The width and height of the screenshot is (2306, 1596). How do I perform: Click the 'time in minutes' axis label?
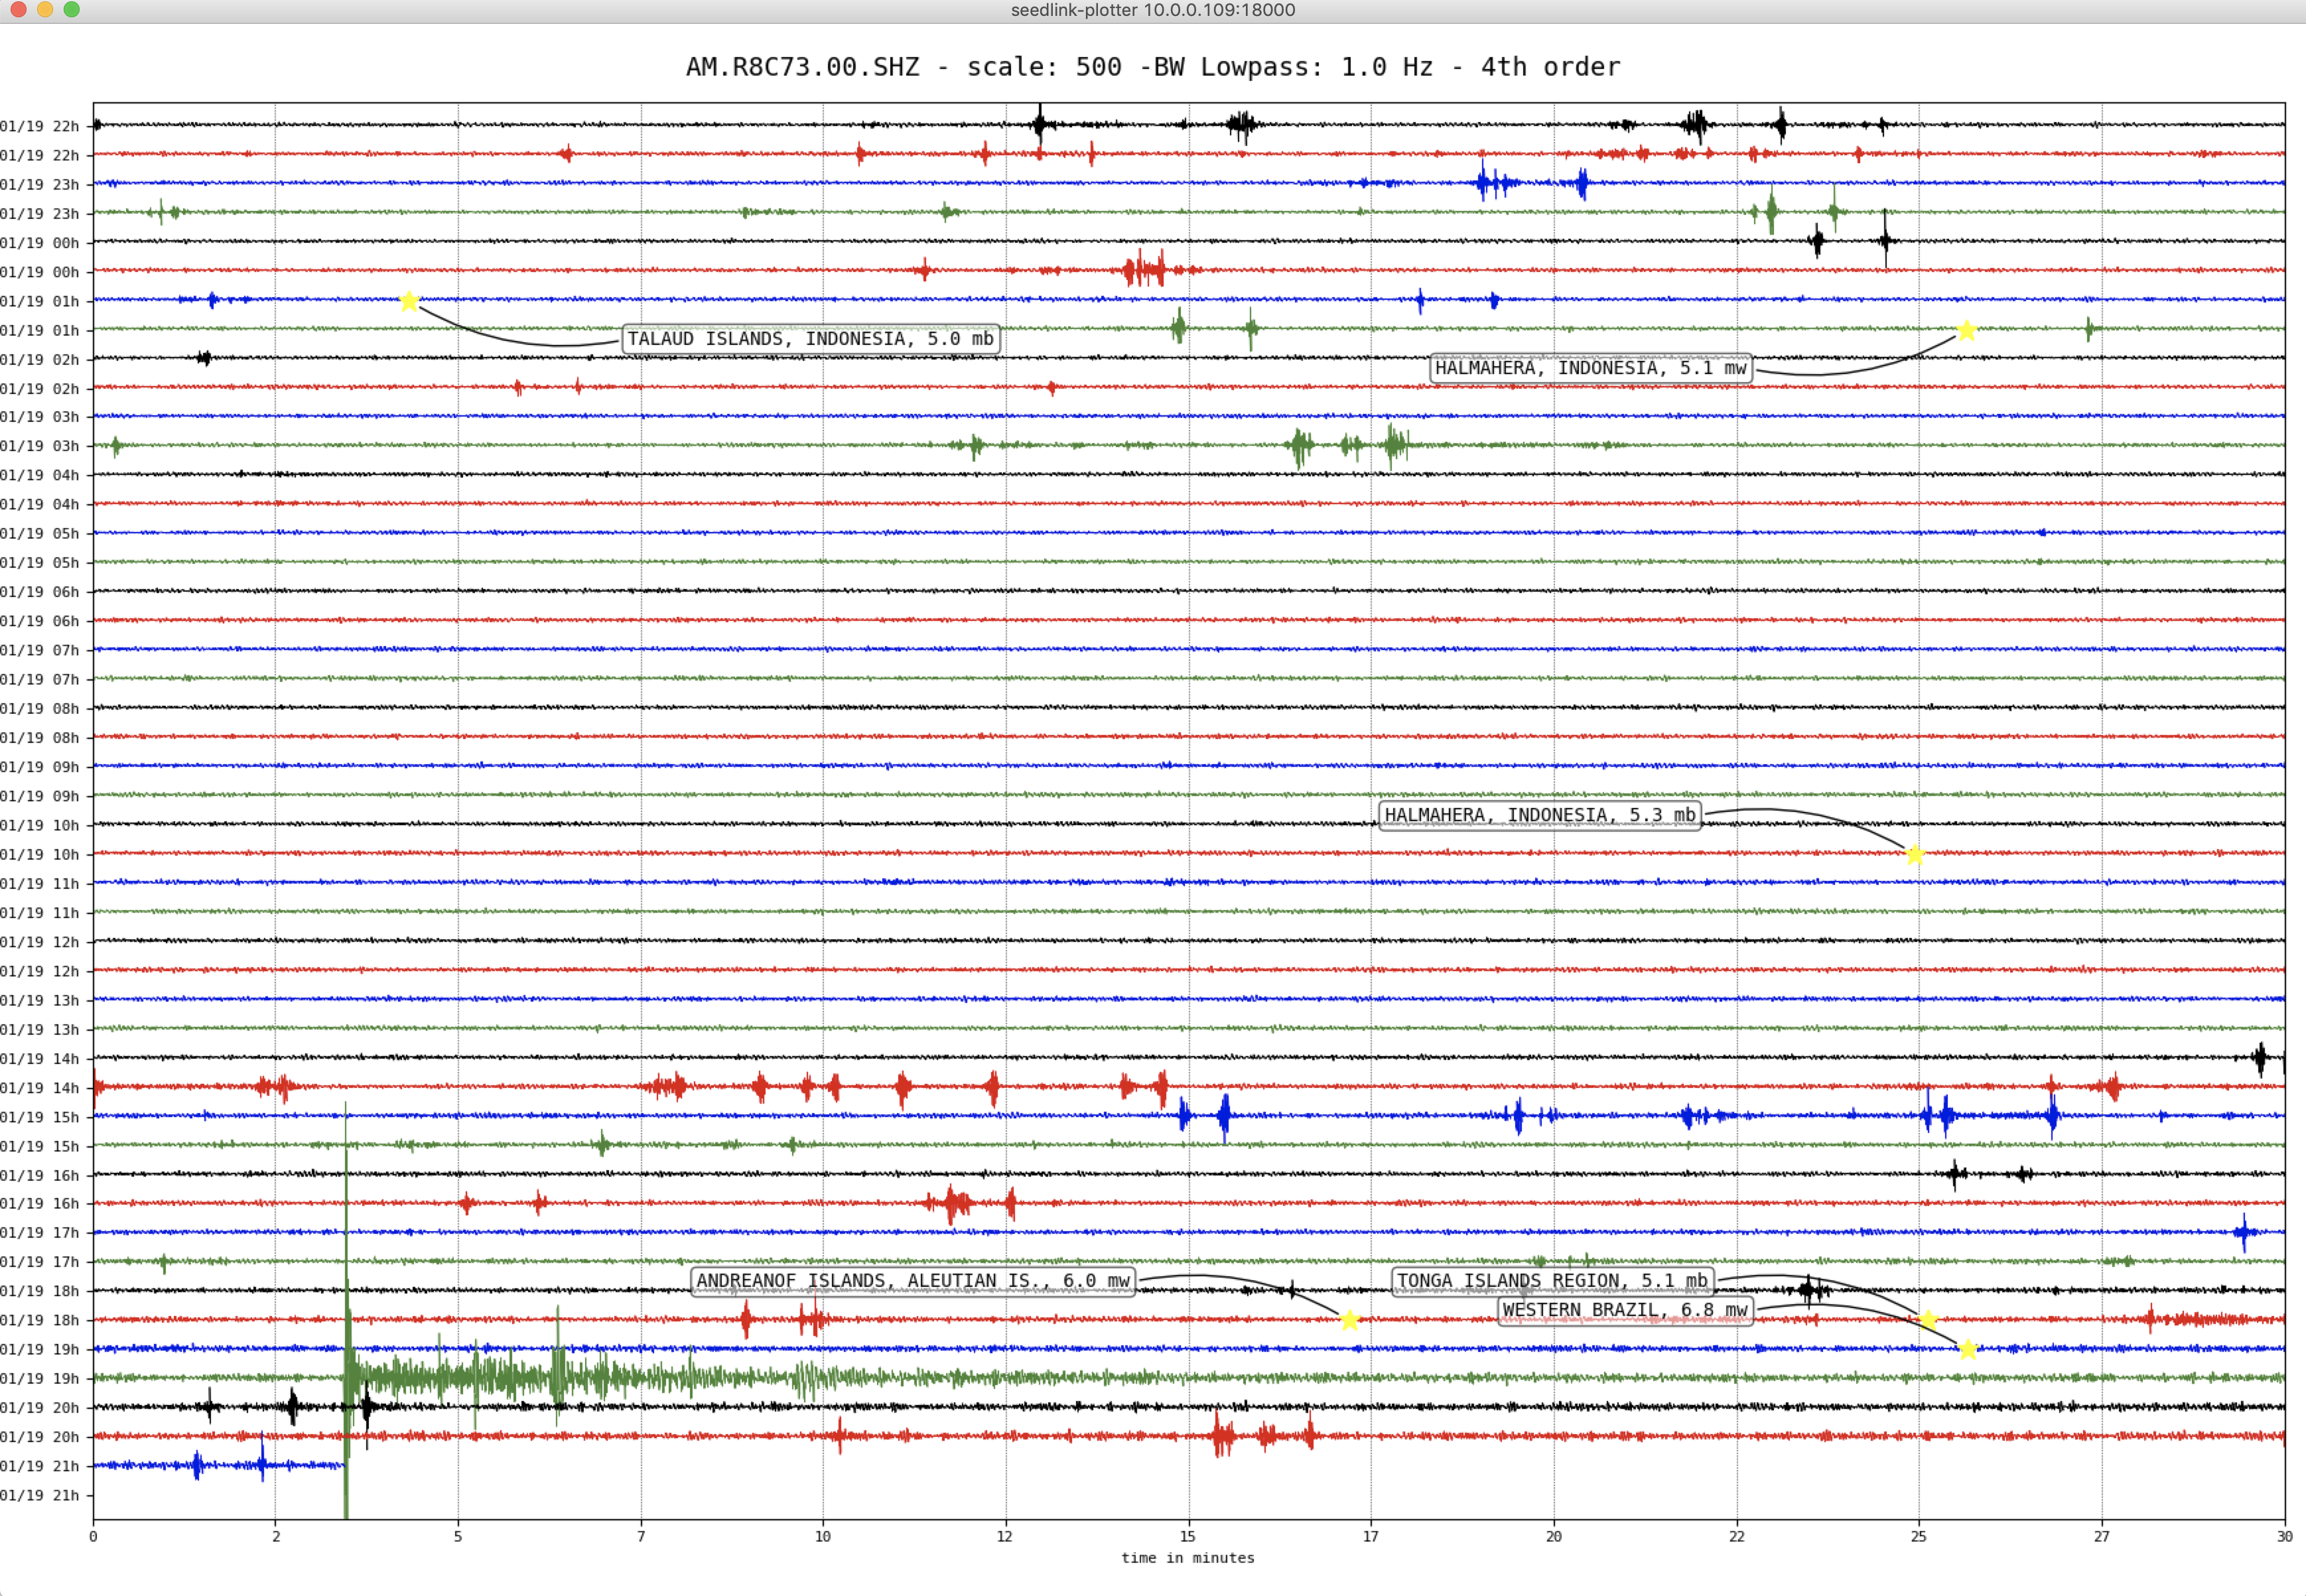click(x=1187, y=1558)
